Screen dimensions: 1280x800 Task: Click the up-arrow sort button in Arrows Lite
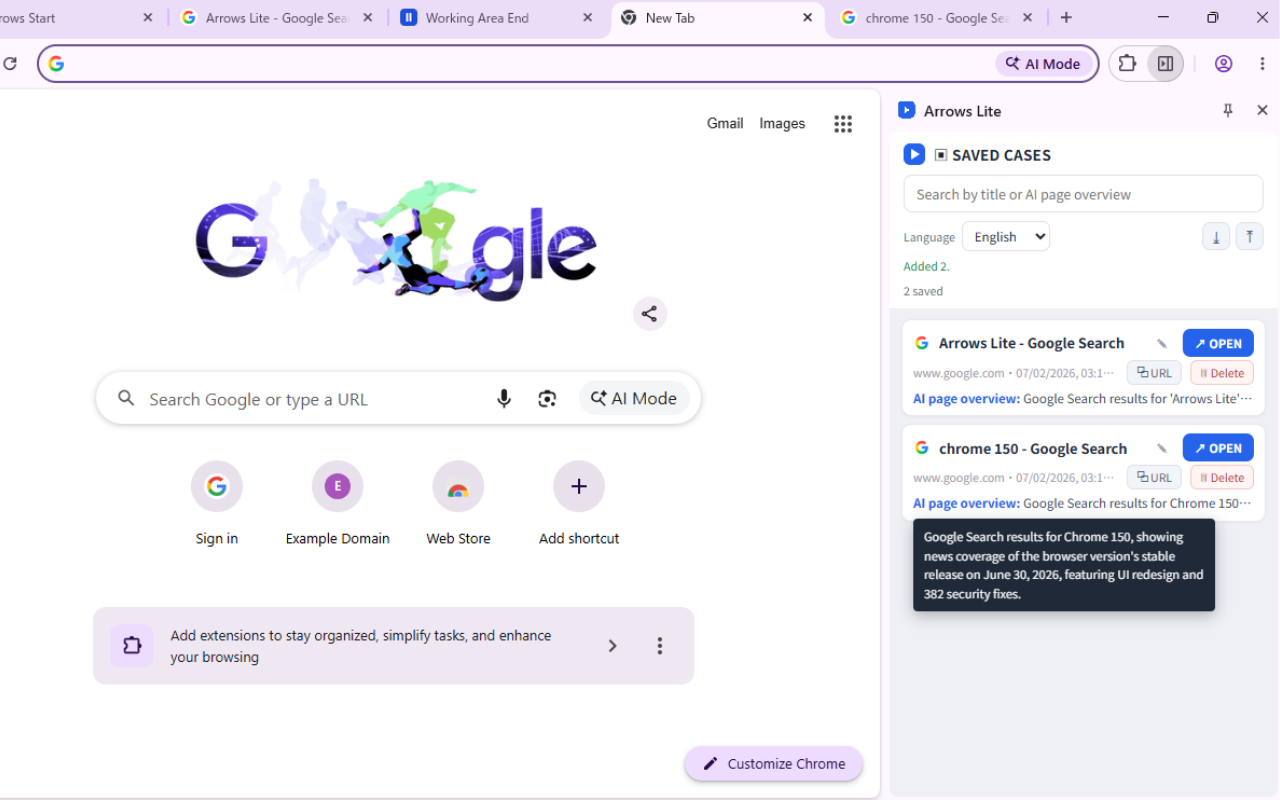point(1250,237)
